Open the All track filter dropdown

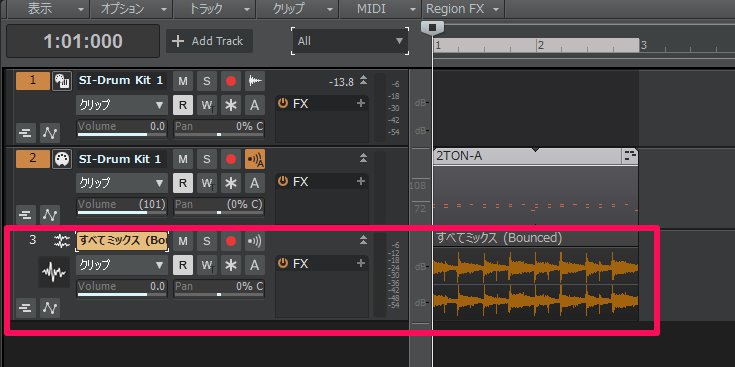[x=350, y=41]
